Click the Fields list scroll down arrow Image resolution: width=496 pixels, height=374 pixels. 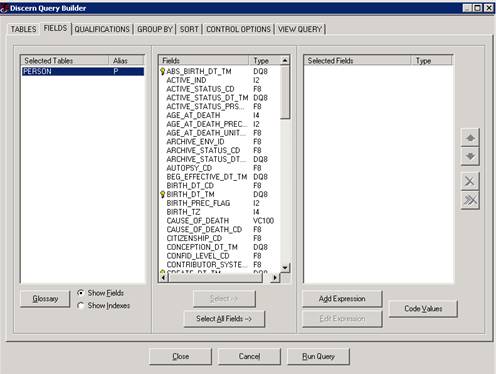click(285, 267)
